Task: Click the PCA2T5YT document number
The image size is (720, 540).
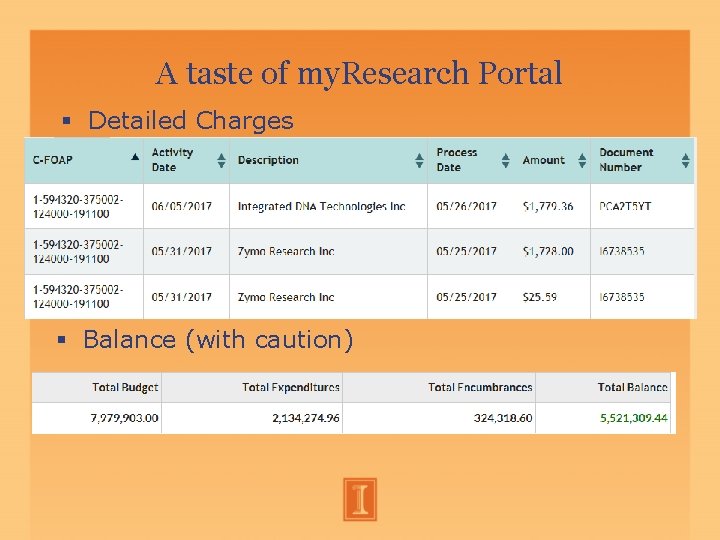Action: 625,207
